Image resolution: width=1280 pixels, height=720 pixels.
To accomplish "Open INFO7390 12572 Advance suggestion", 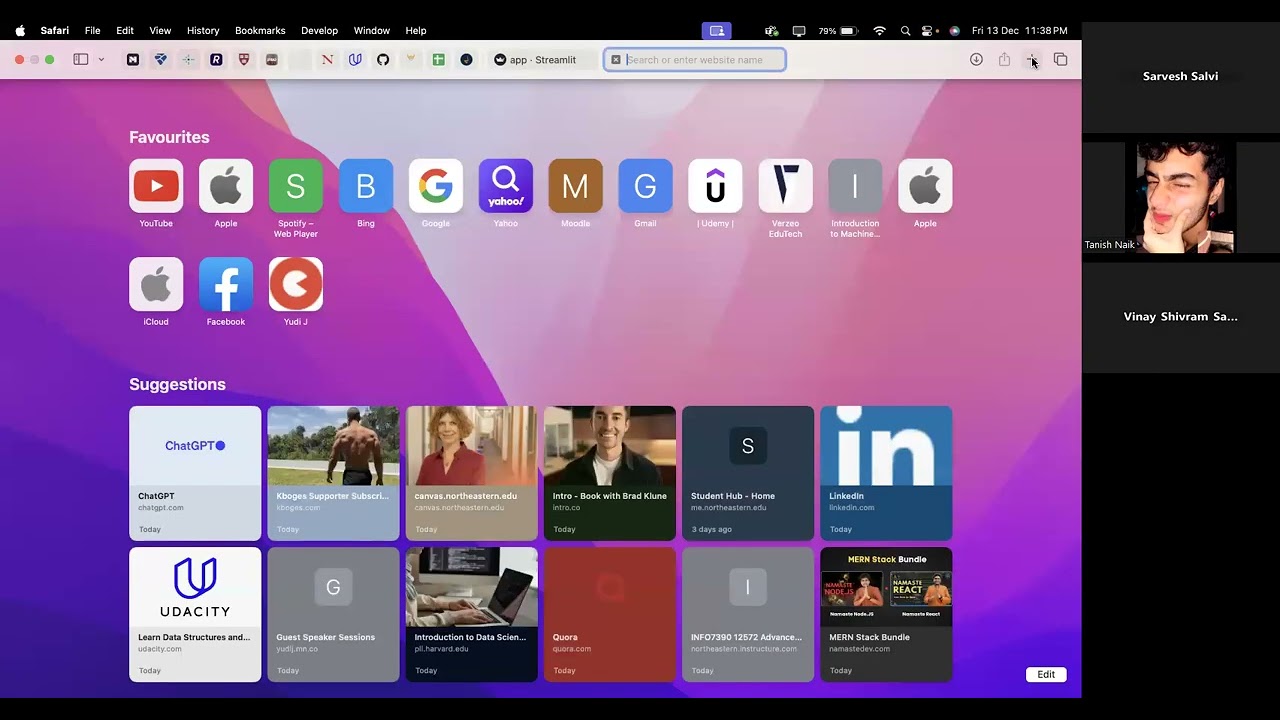I will click(x=748, y=614).
